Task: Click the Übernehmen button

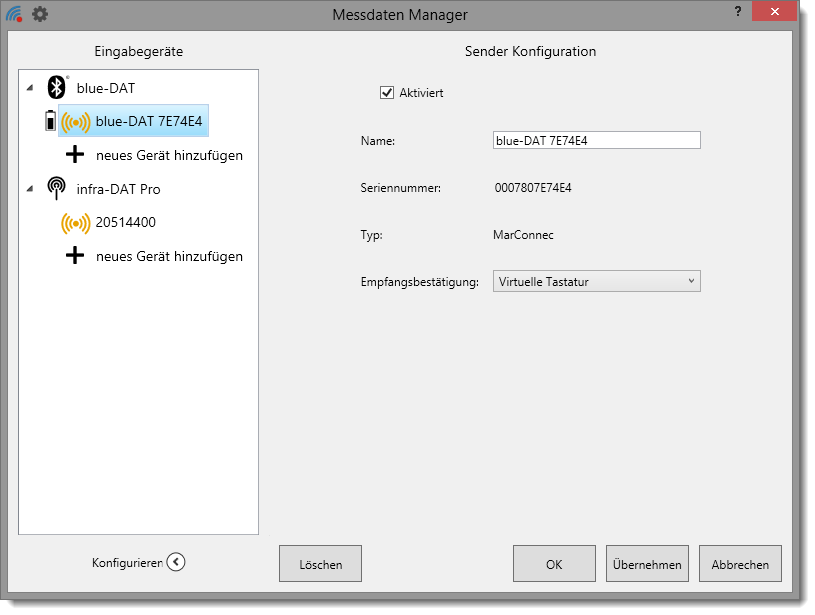Action: (x=647, y=564)
